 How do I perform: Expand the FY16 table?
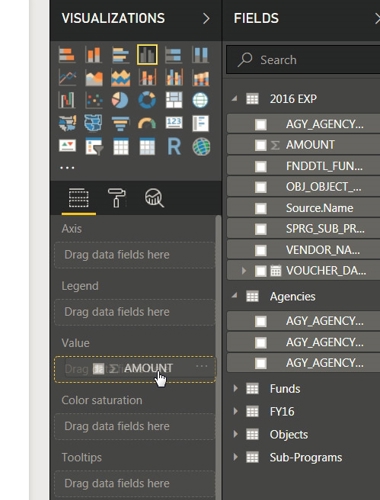pyautogui.click(x=235, y=411)
